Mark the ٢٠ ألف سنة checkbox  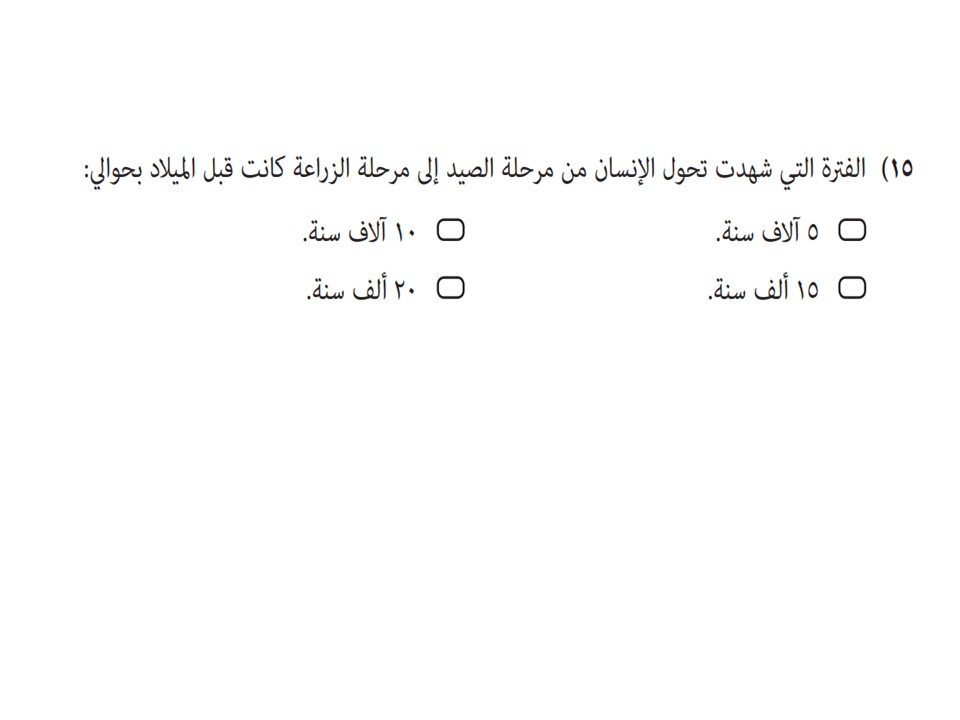[450, 288]
